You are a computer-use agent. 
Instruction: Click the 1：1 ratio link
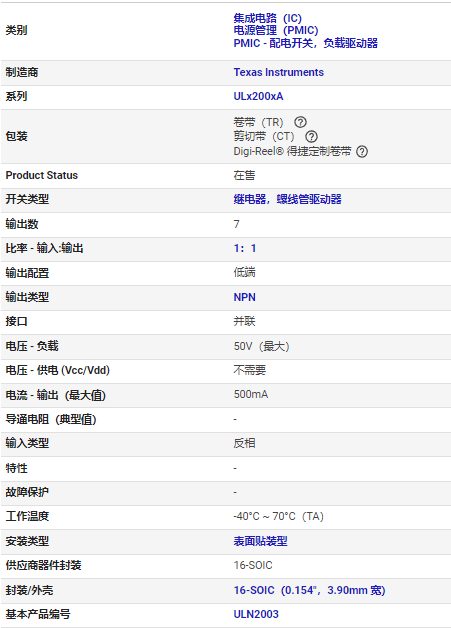[x=245, y=248]
